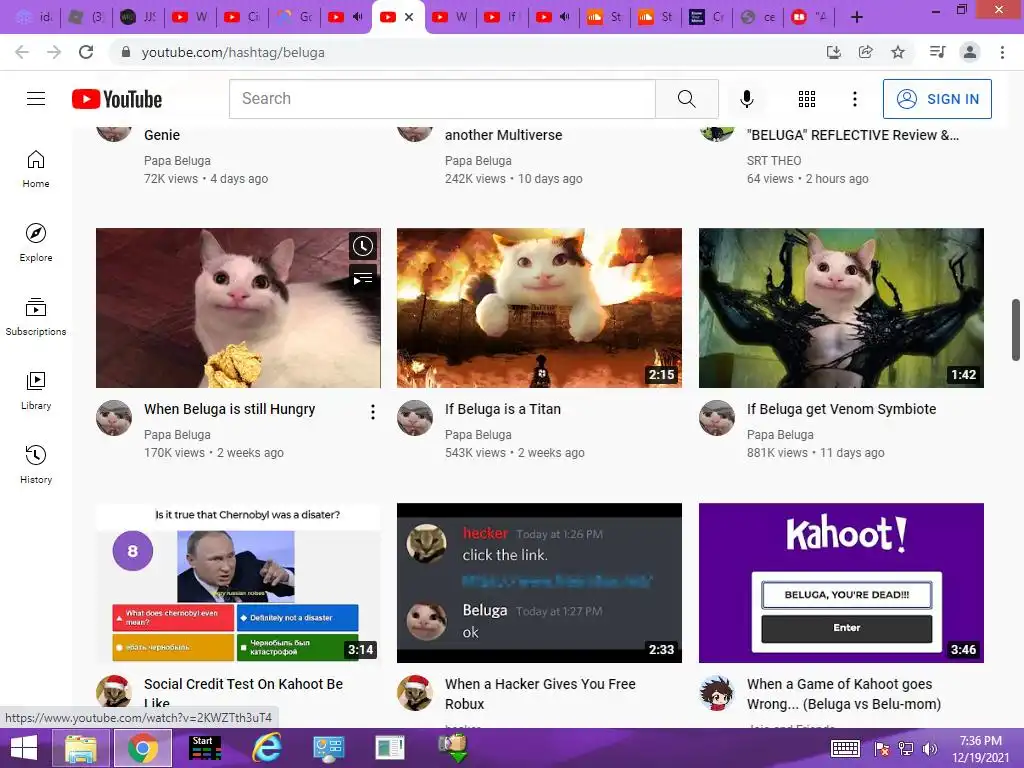Click Watch Later clock on Hungry thumbnail

coord(362,246)
